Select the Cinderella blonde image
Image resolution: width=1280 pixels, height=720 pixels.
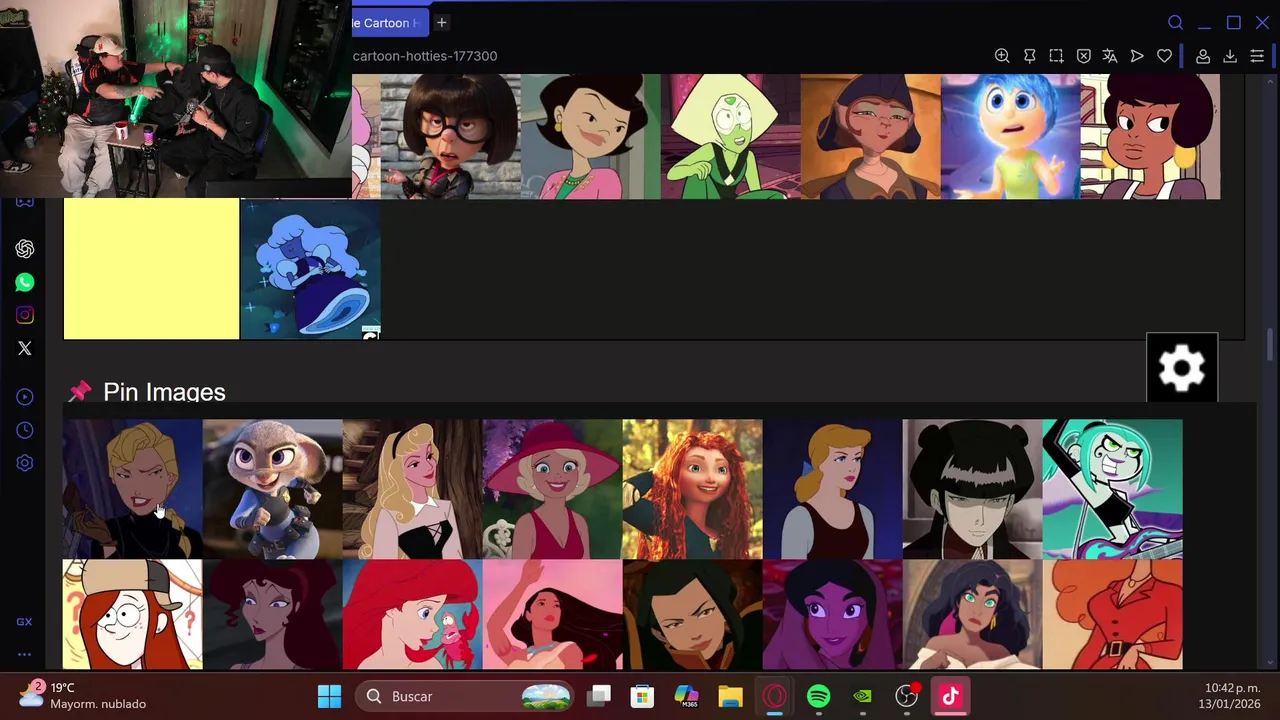pyautogui.click(x=832, y=489)
